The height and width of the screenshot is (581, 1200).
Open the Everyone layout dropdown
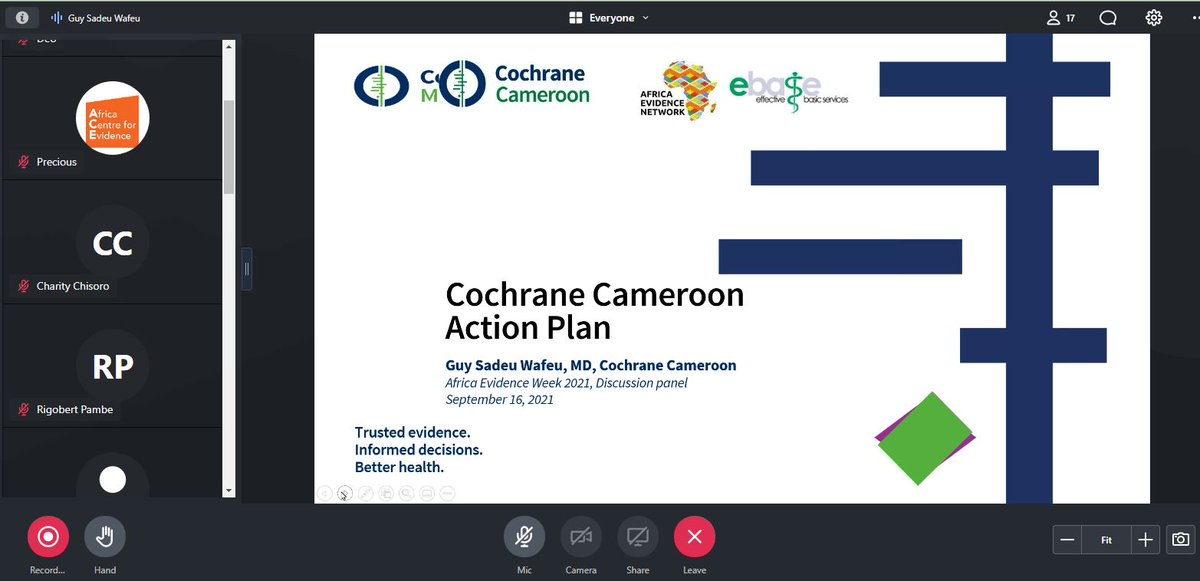coord(608,17)
